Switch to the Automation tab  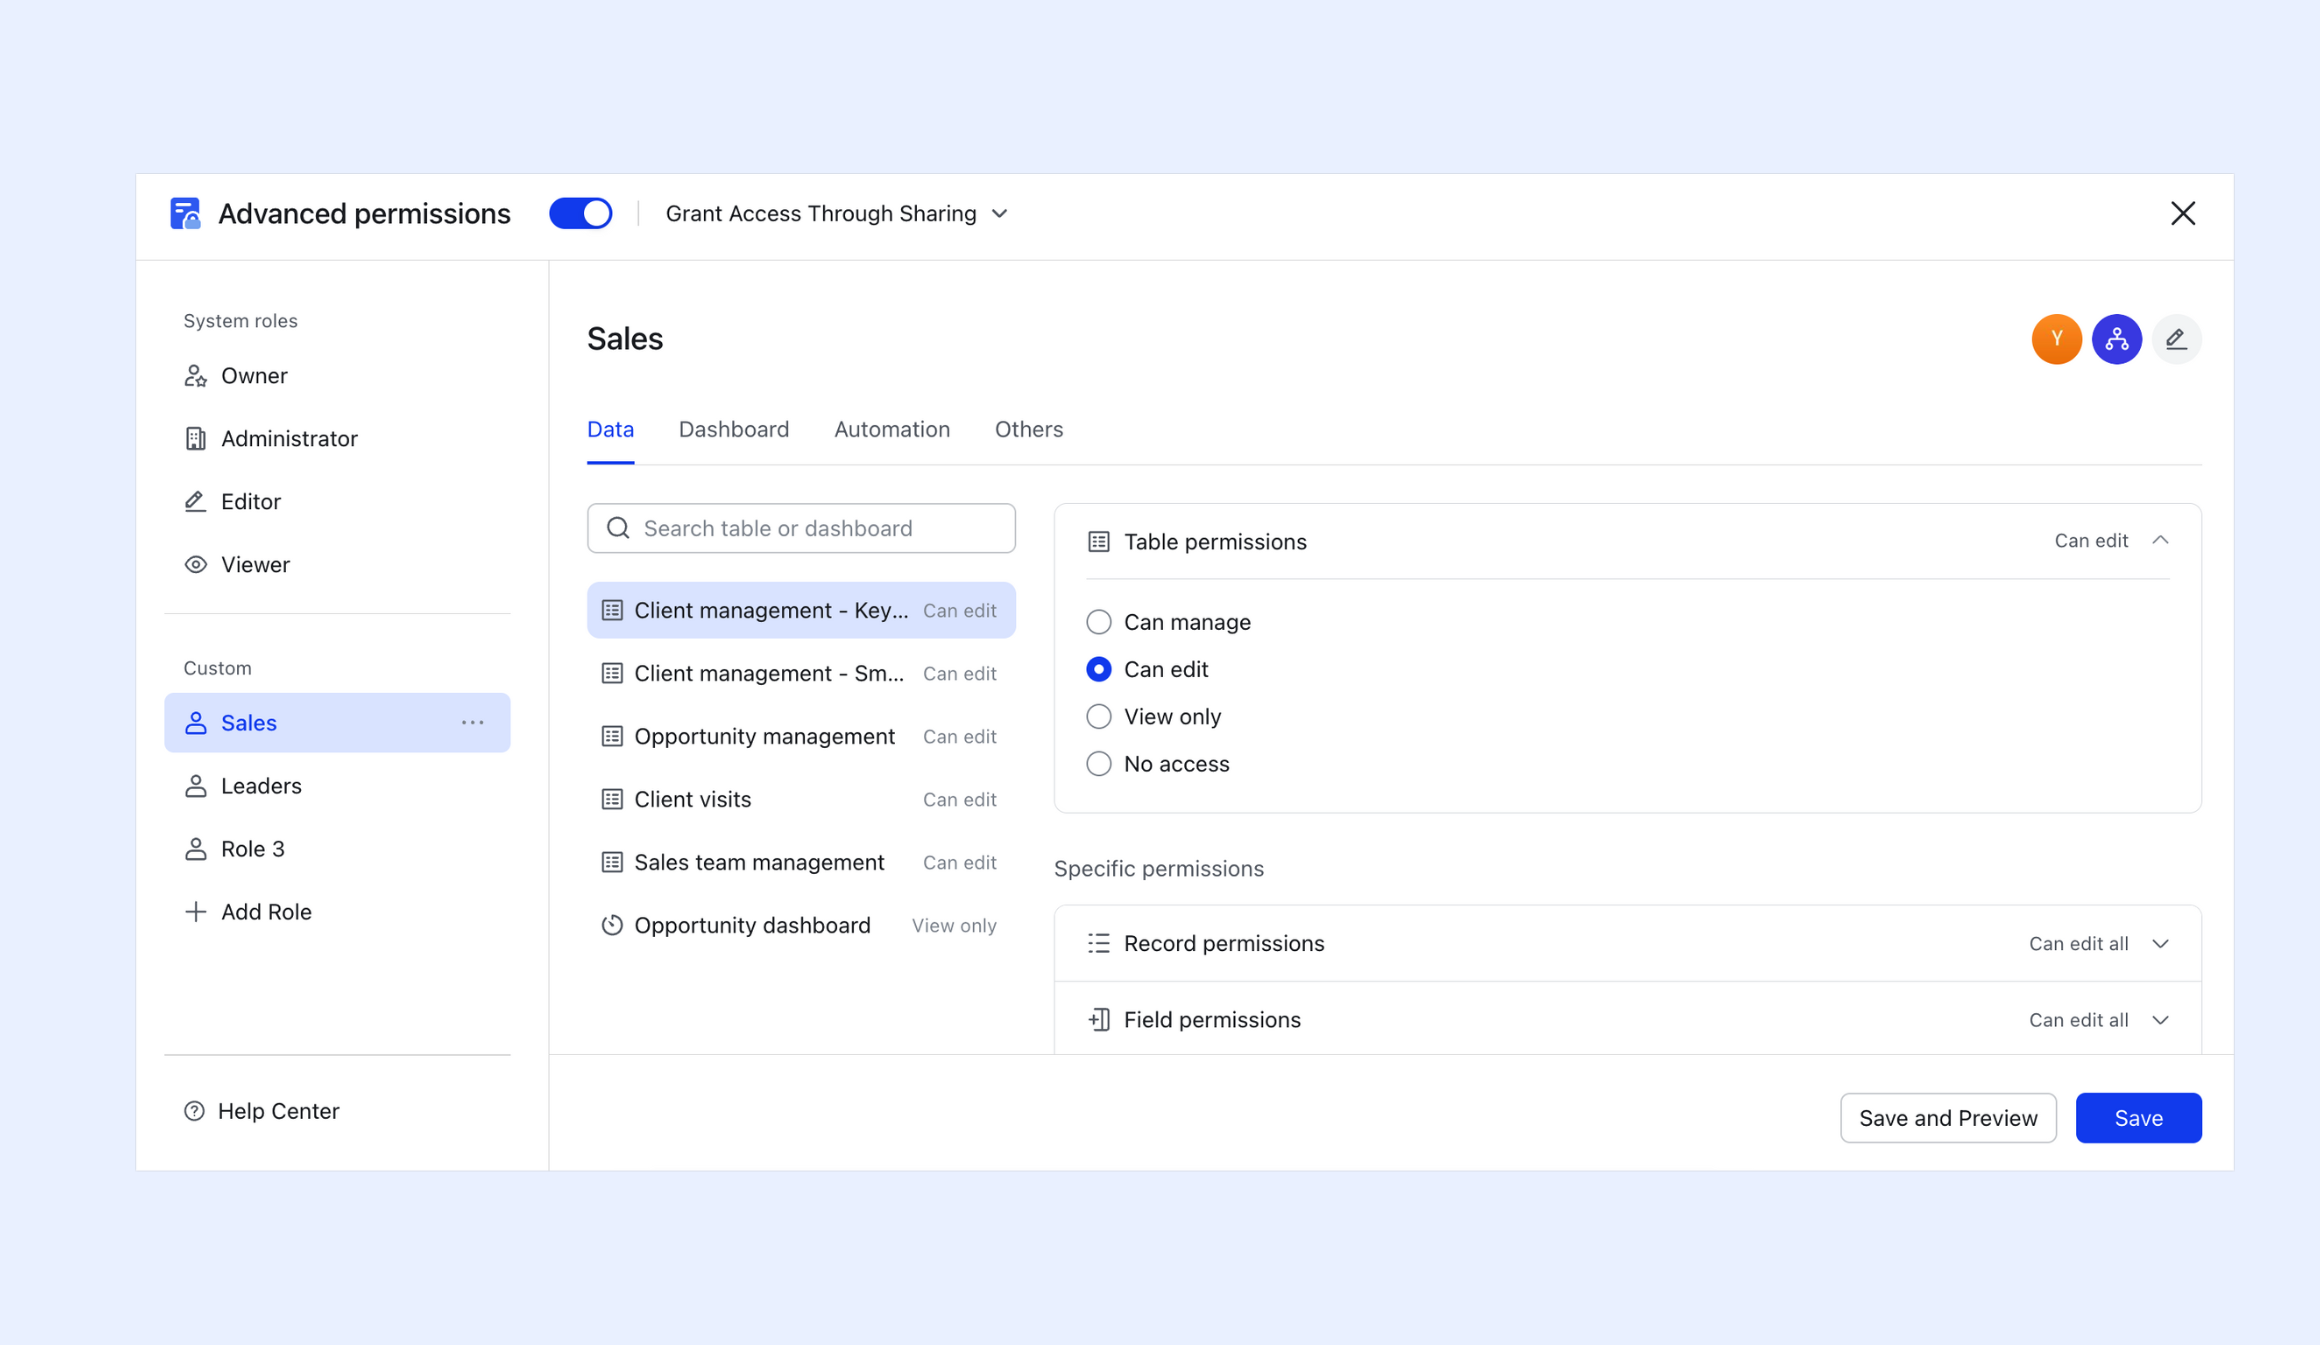click(x=892, y=430)
